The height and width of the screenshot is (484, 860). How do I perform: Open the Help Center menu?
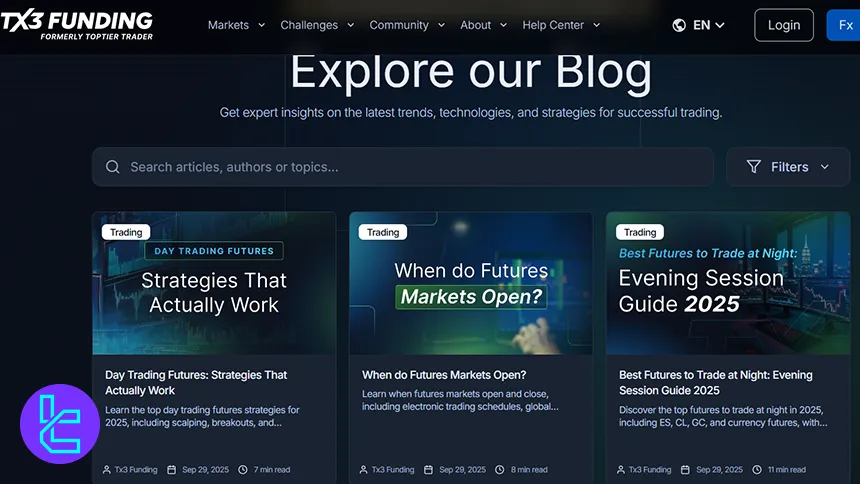click(561, 25)
